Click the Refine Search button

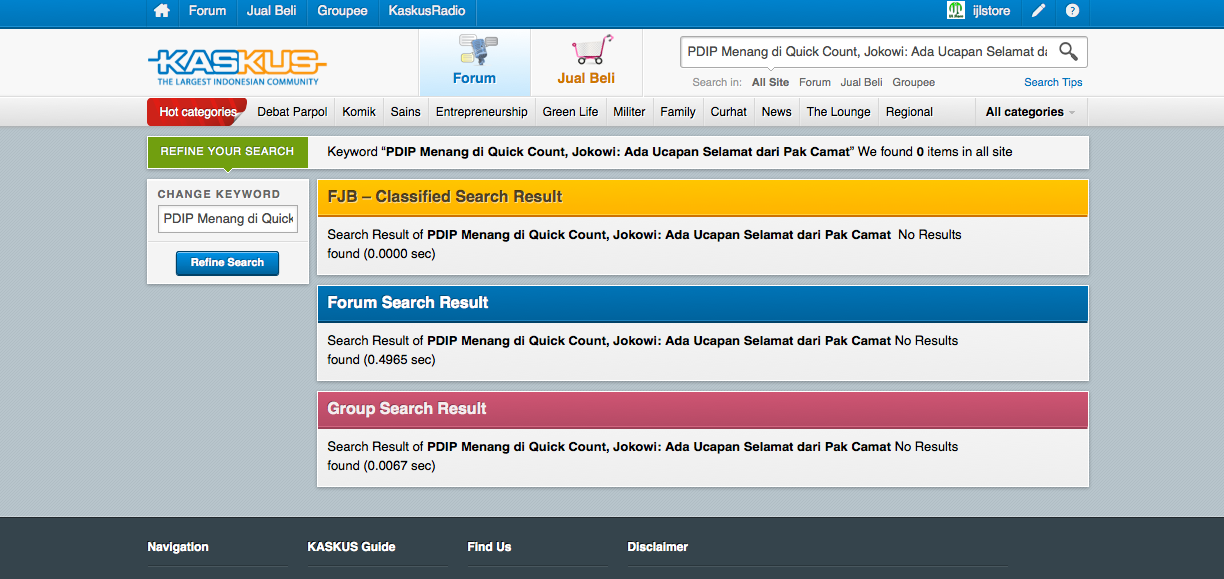[228, 263]
